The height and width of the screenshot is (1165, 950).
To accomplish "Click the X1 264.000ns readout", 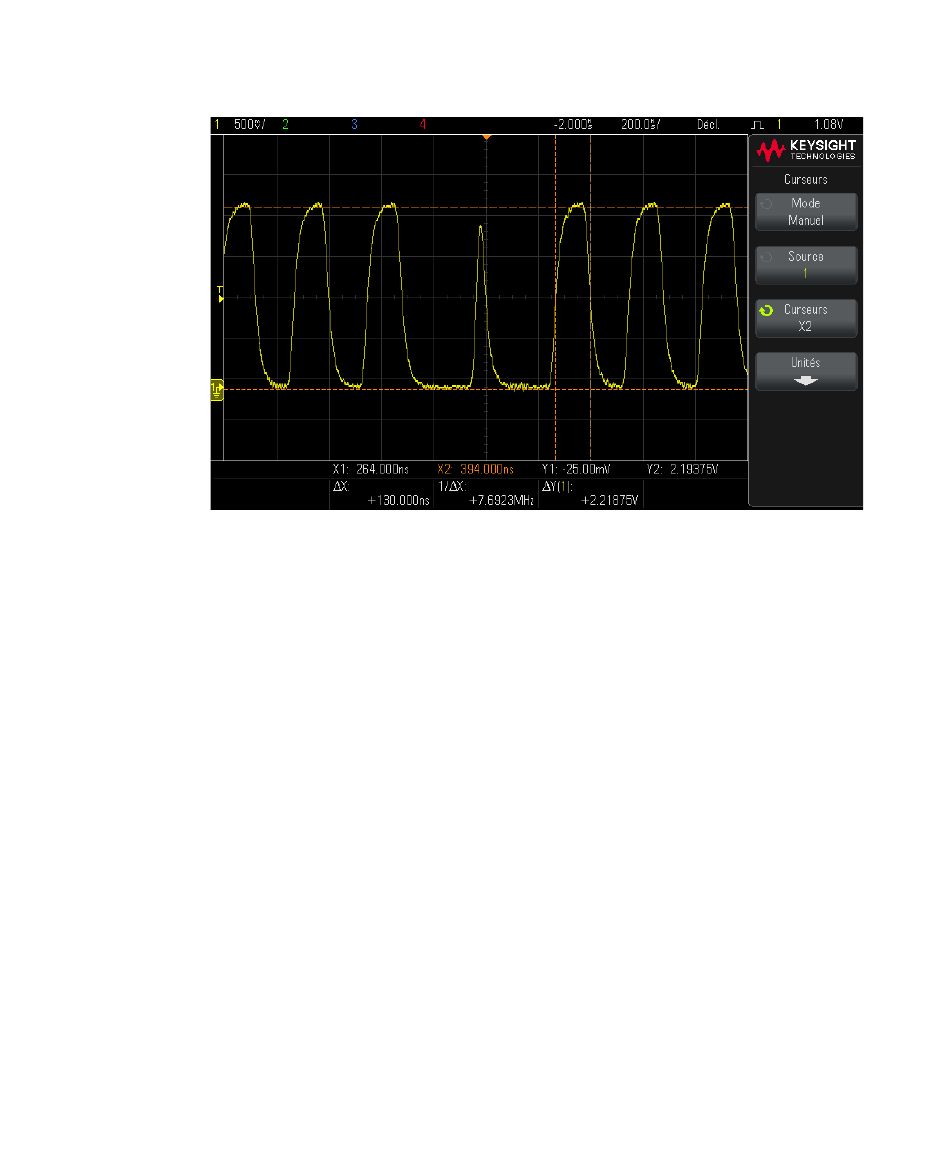I will (x=371, y=470).
